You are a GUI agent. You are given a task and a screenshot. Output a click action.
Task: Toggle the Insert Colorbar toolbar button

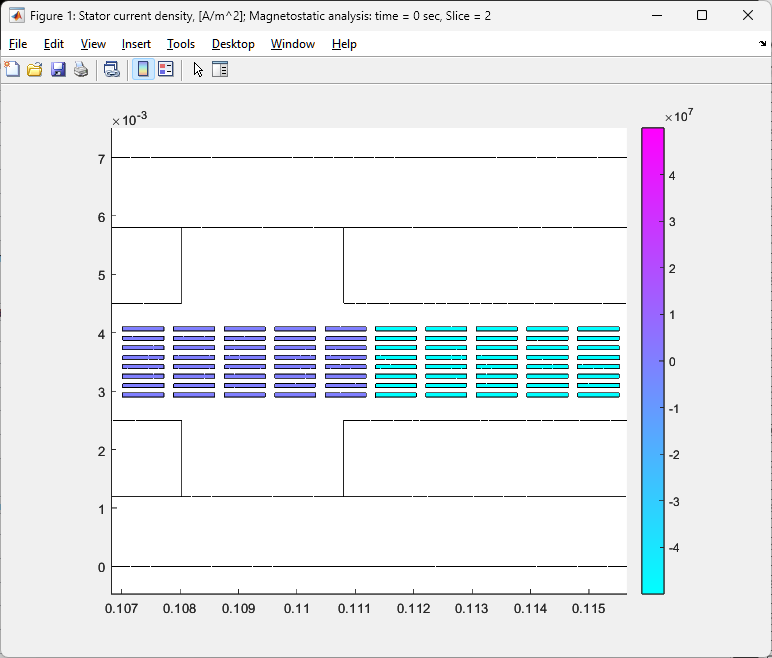click(x=143, y=69)
